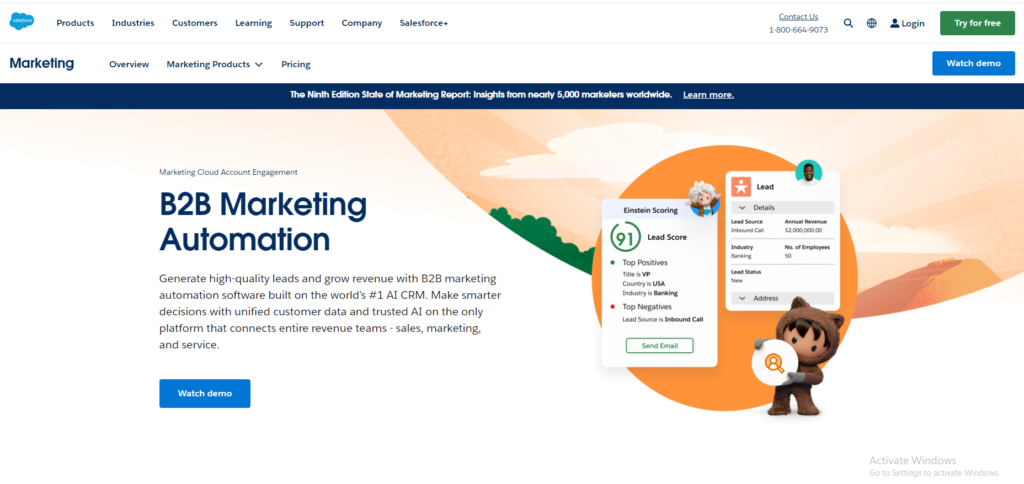Click the Salesforce cloud logo
The width and height of the screenshot is (1024, 484).
[x=22, y=22]
